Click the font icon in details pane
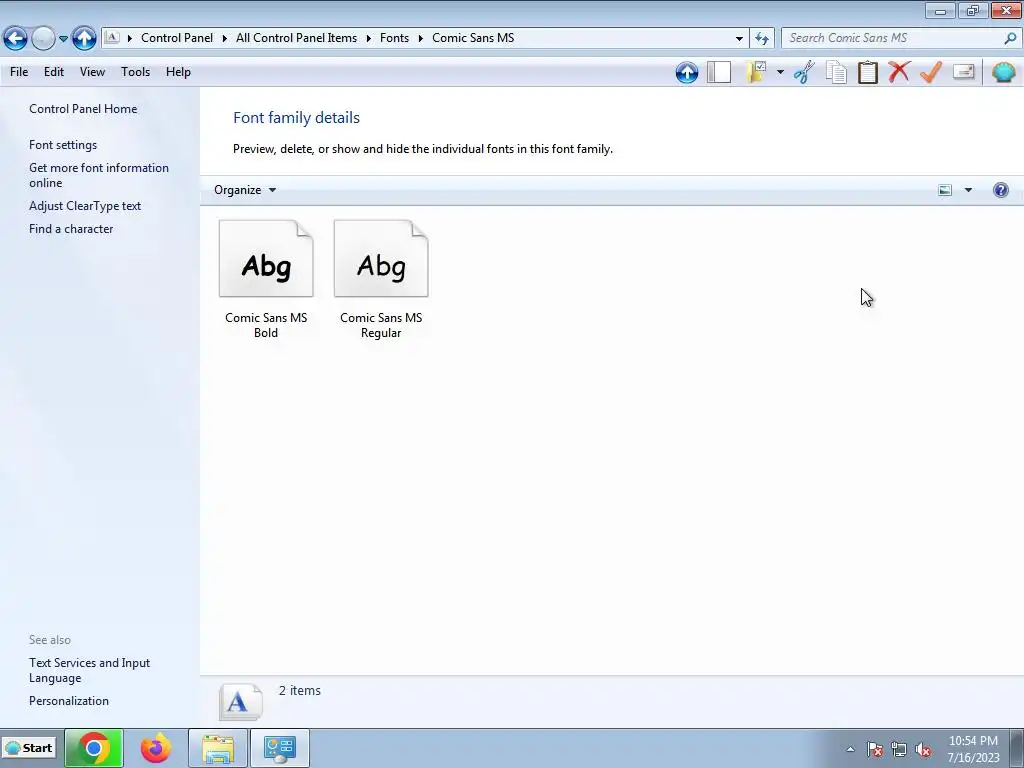Screen dimensions: 1024x768 click(240, 702)
